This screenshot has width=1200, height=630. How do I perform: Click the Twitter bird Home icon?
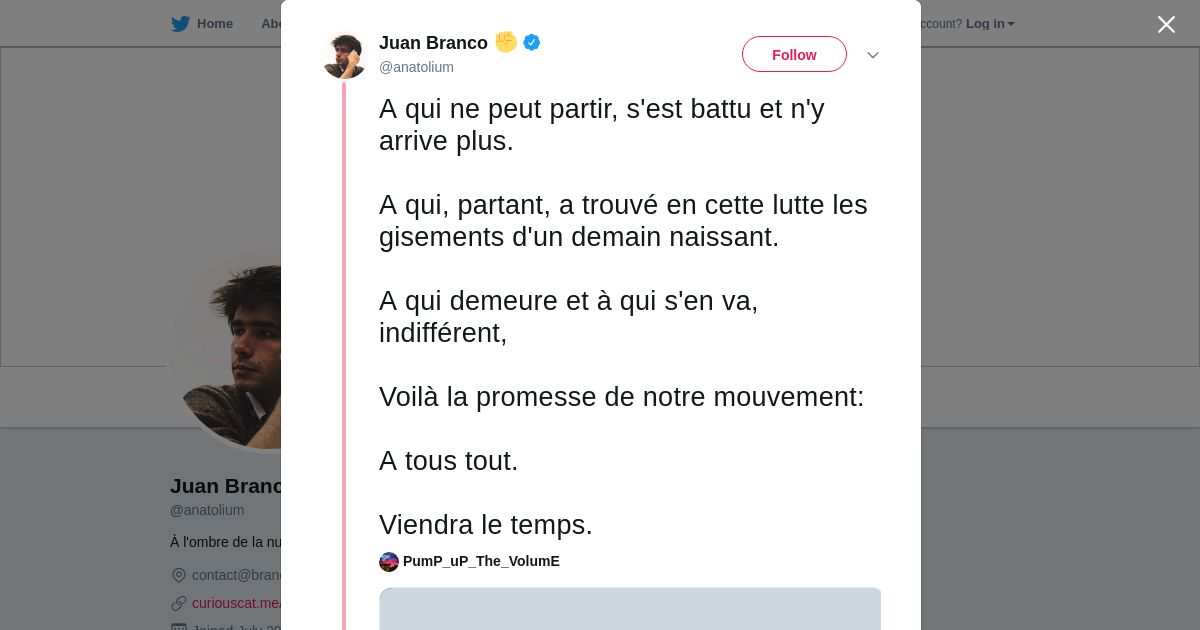pos(180,24)
